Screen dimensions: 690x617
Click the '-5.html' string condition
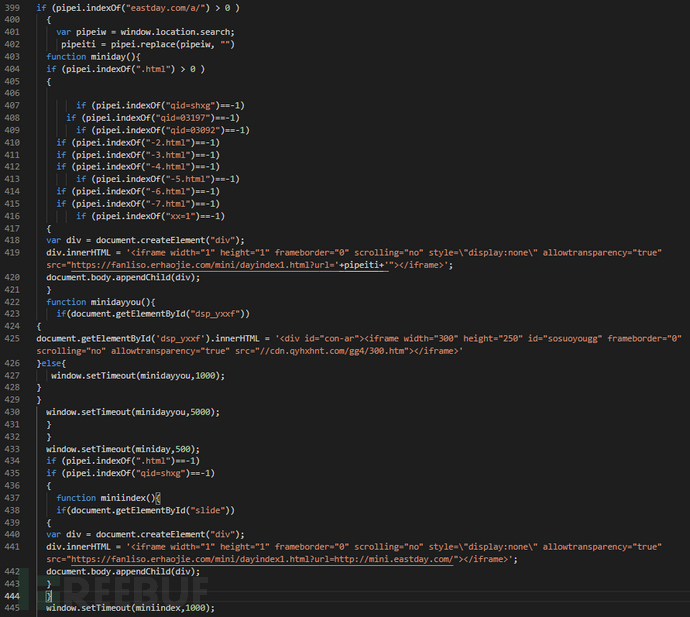[158, 179]
